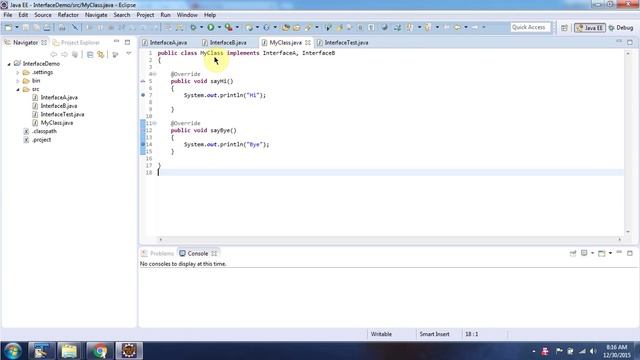
Task: Click the green Run button in toolbar
Action: (x=211, y=27)
